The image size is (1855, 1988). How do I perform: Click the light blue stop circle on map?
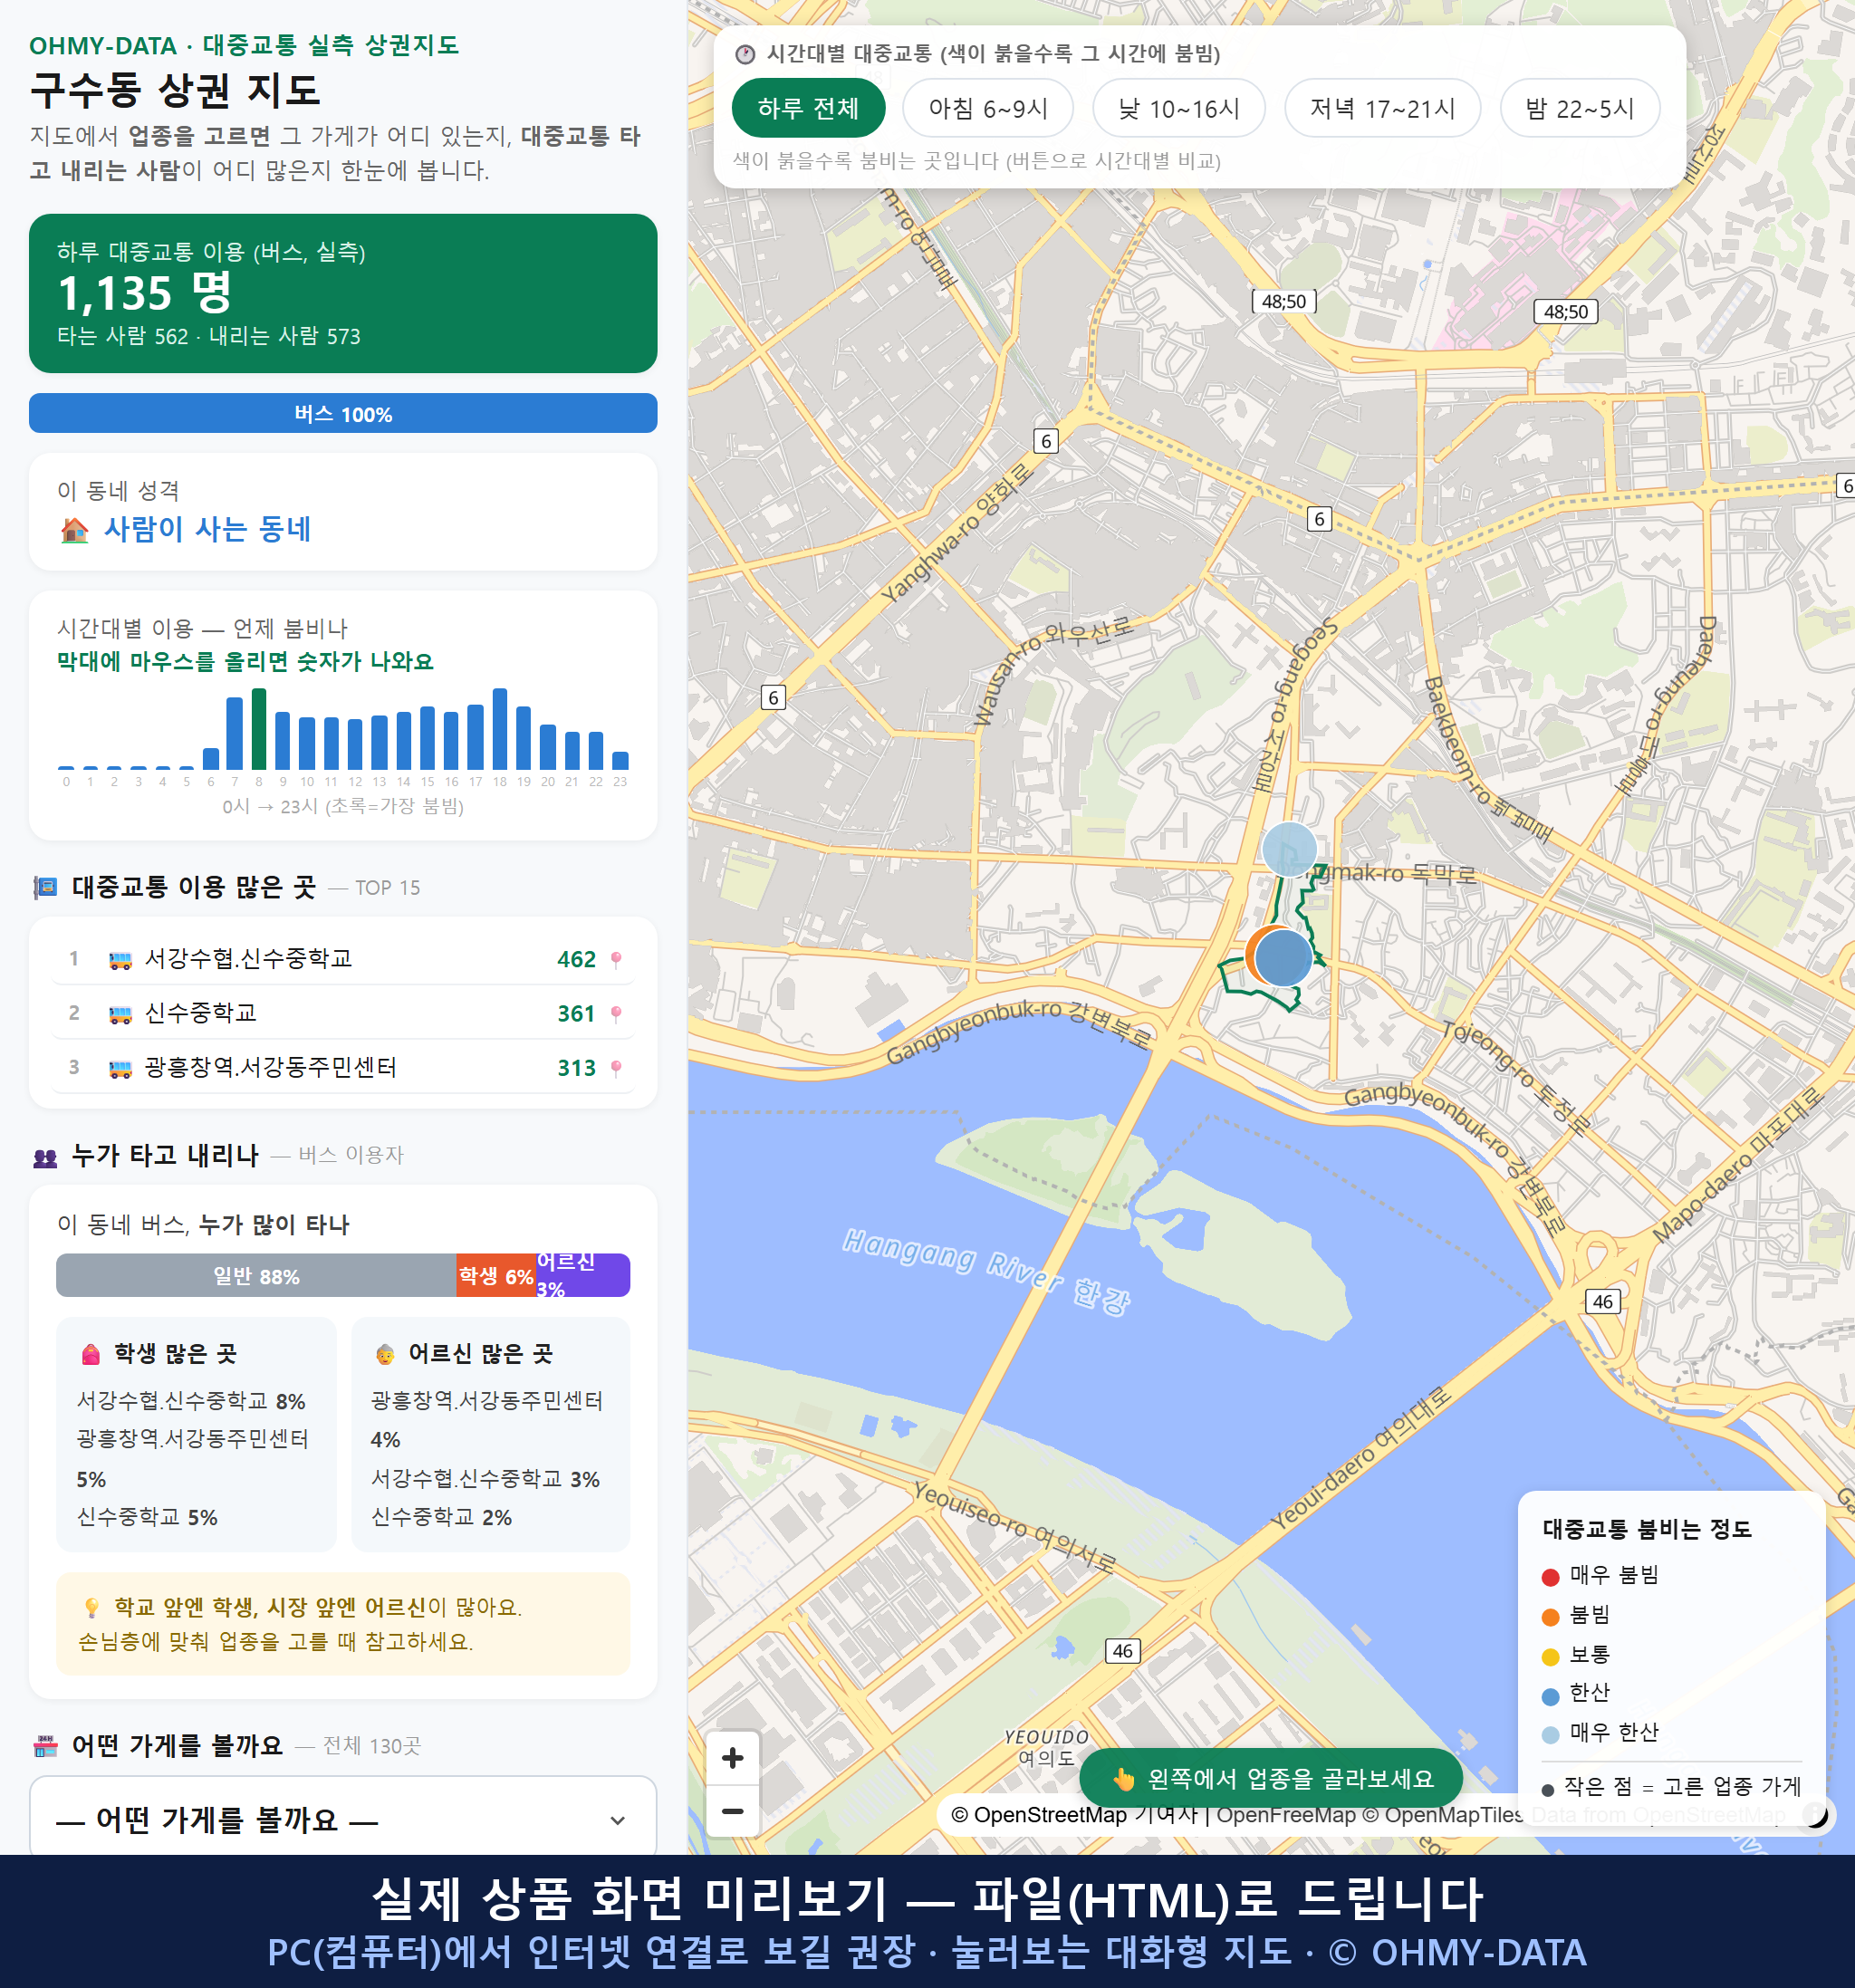1290,850
